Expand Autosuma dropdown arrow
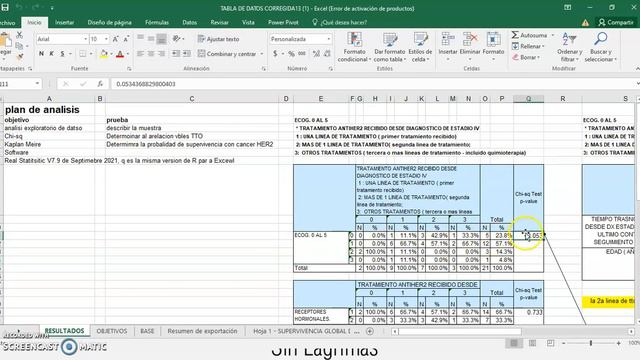The width and height of the screenshot is (640, 360). click(x=553, y=36)
